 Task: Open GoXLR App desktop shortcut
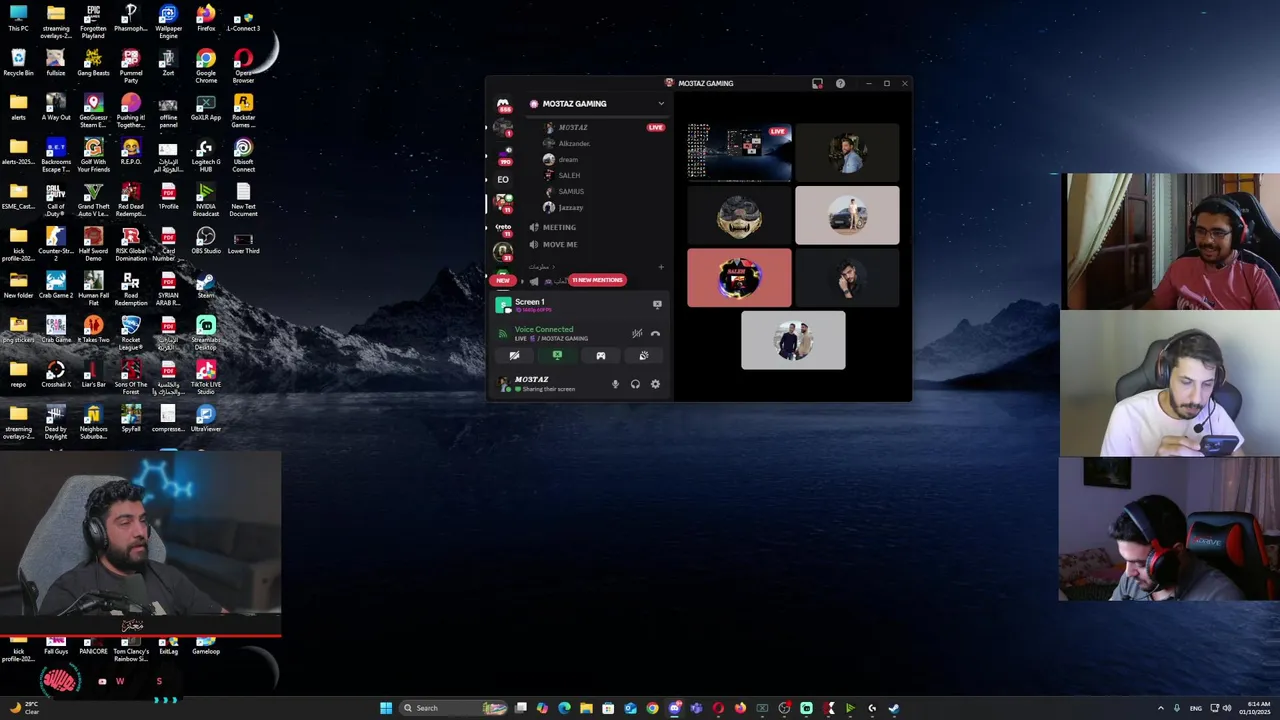point(206,107)
